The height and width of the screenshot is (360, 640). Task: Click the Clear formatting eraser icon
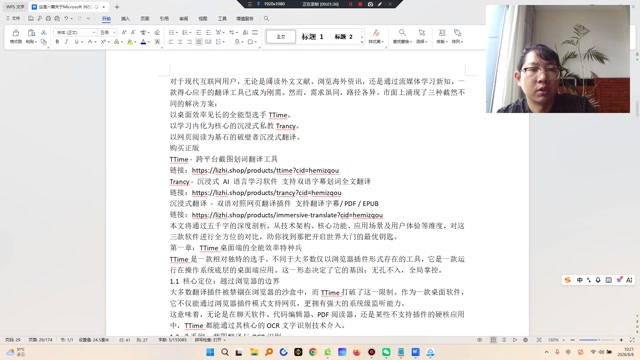(x=157, y=33)
